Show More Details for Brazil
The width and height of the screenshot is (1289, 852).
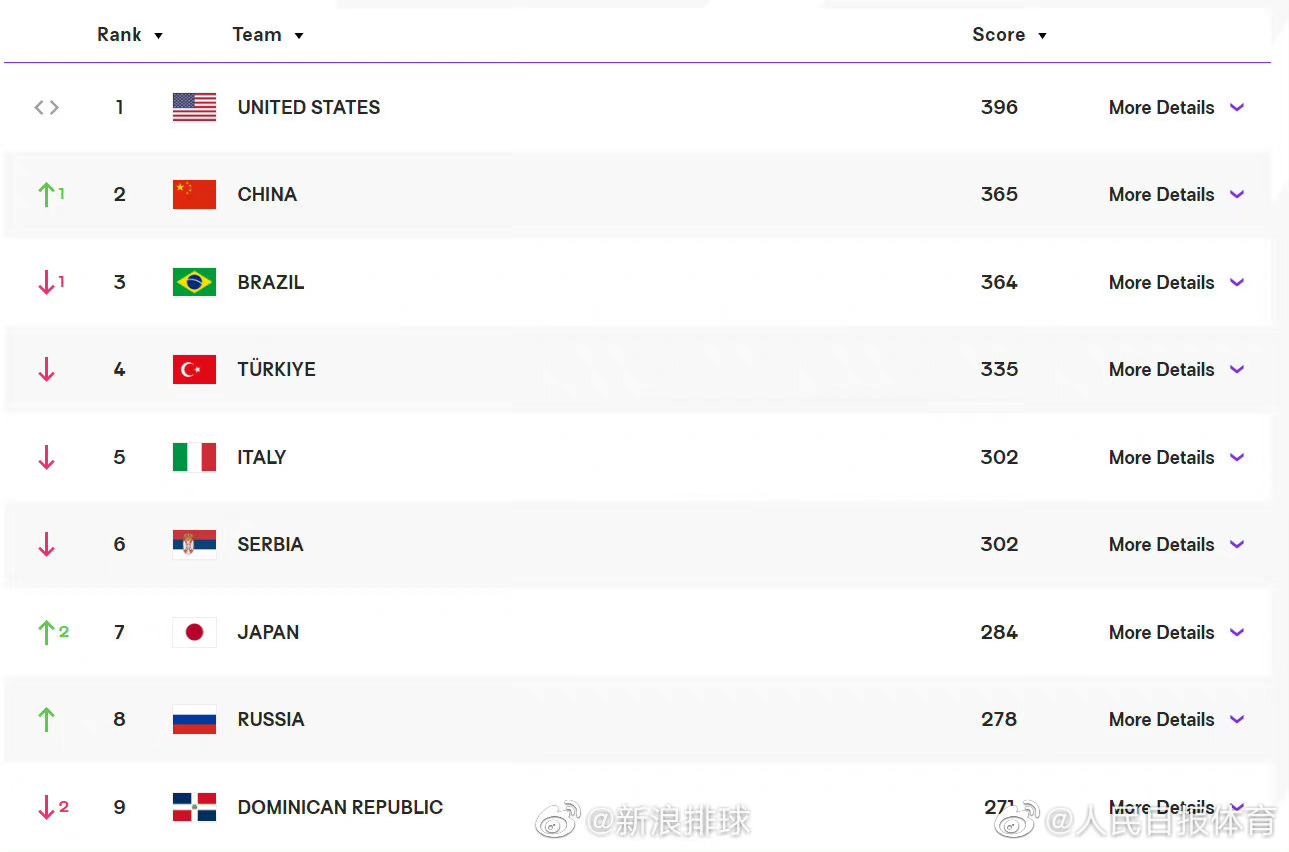pos(1176,282)
